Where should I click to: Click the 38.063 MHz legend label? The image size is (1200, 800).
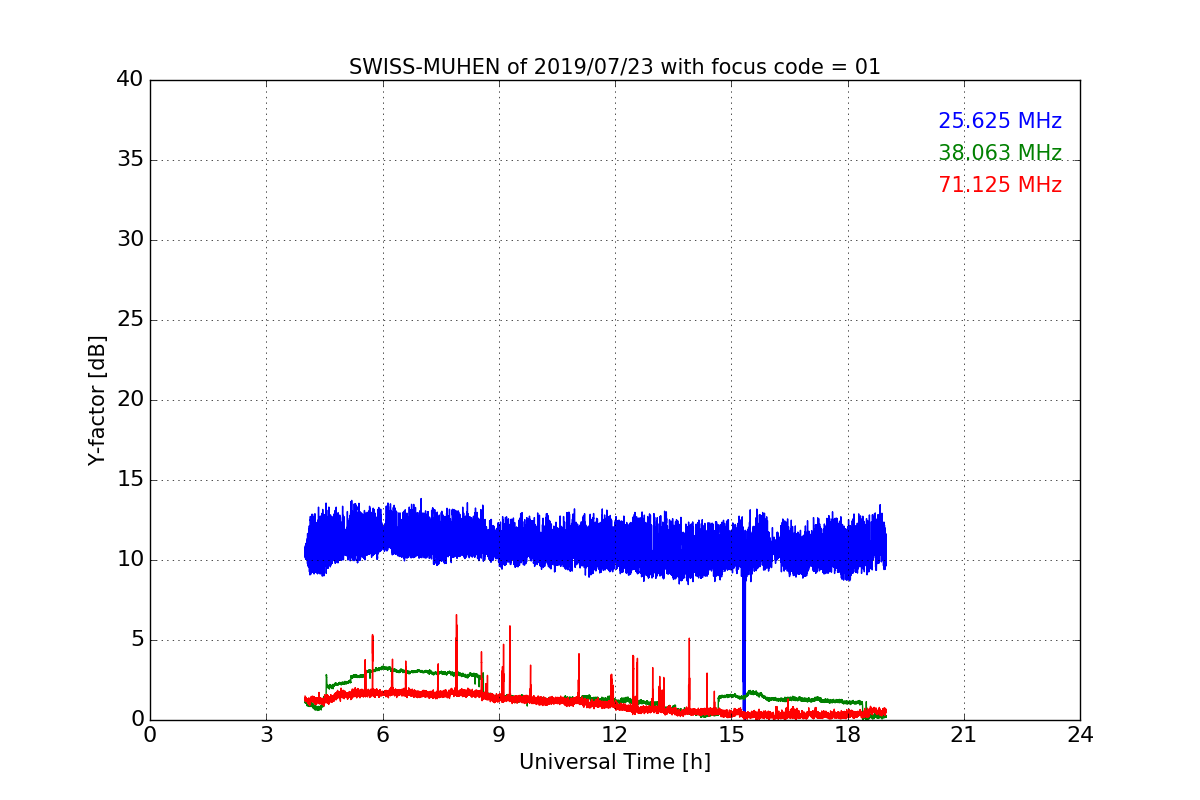(x=1000, y=153)
